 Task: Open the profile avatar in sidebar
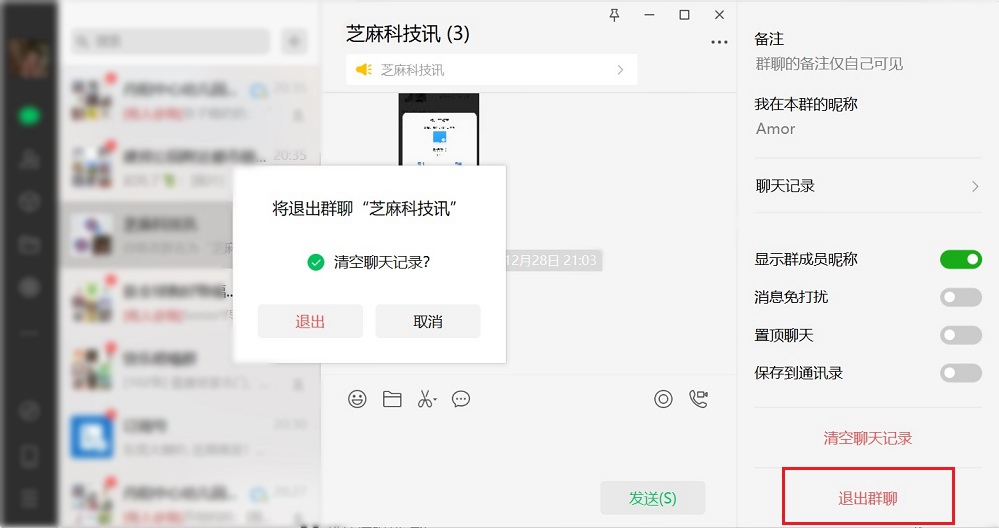pyautogui.click(x=29, y=59)
